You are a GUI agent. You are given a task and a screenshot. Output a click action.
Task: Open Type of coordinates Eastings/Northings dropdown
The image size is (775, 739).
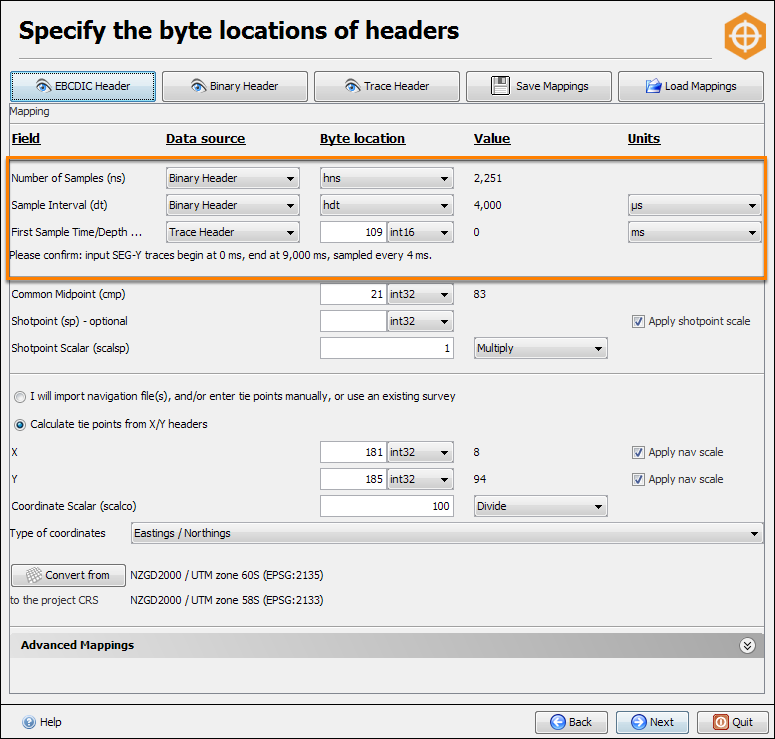(x=447, y=533)
